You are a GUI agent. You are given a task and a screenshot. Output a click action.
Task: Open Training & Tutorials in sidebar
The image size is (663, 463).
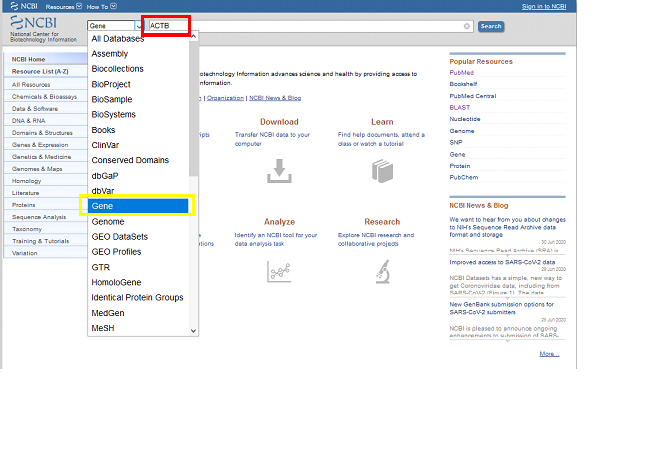(45, 241)
